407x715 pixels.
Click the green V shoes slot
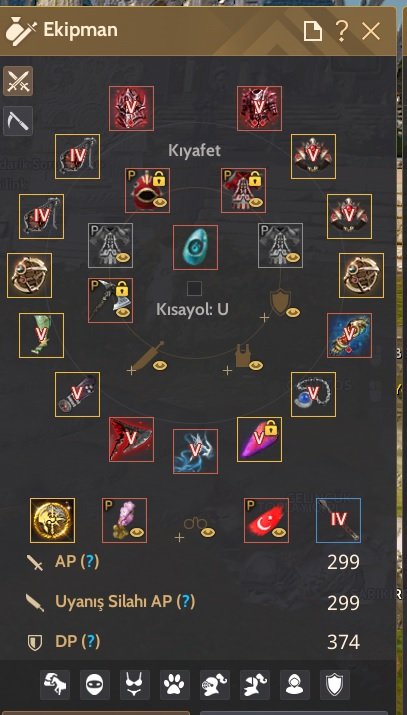point(41,335)
